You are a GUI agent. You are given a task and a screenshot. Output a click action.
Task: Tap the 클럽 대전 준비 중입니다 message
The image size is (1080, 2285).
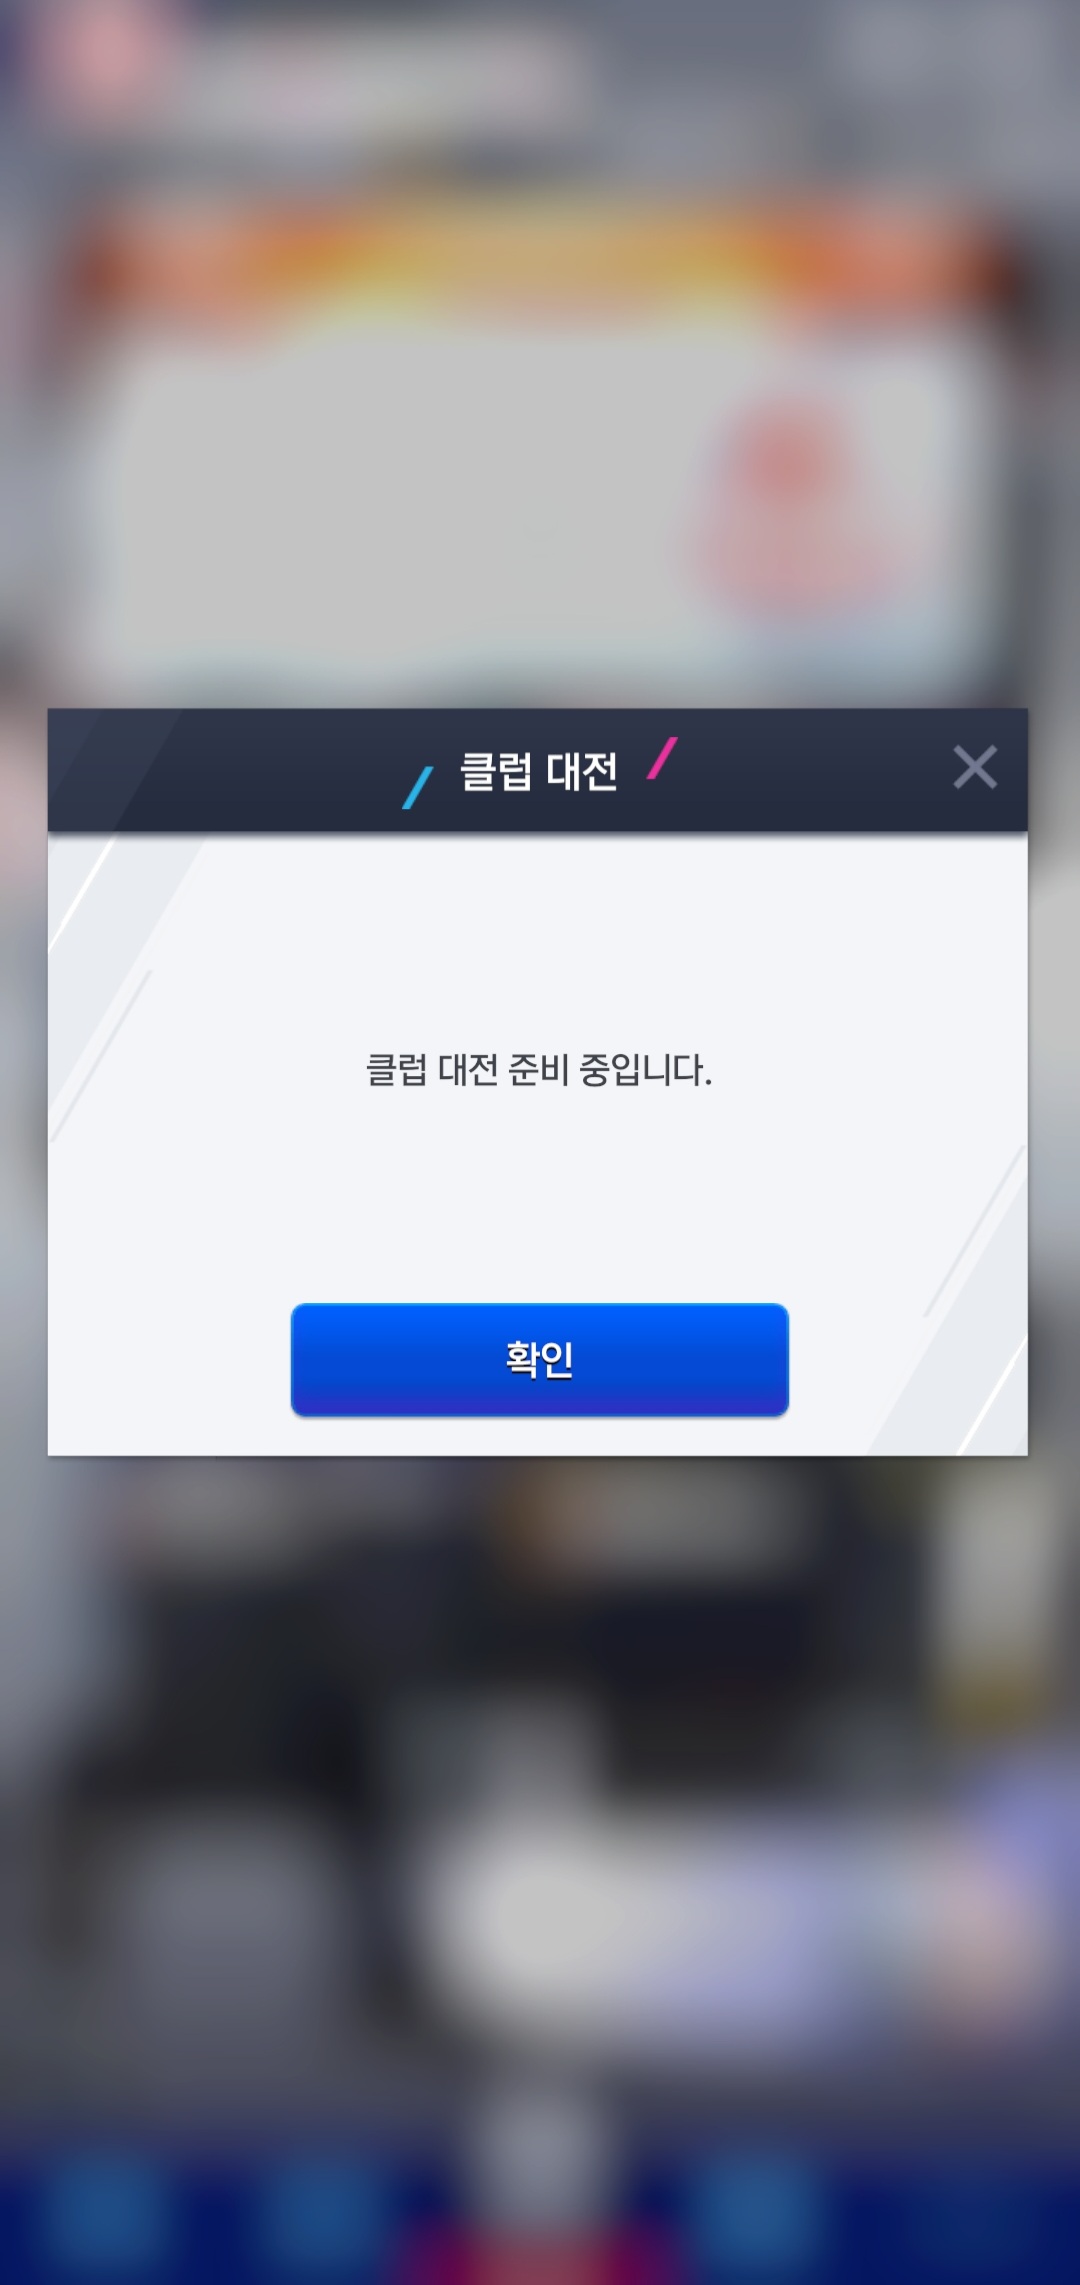539,1070
